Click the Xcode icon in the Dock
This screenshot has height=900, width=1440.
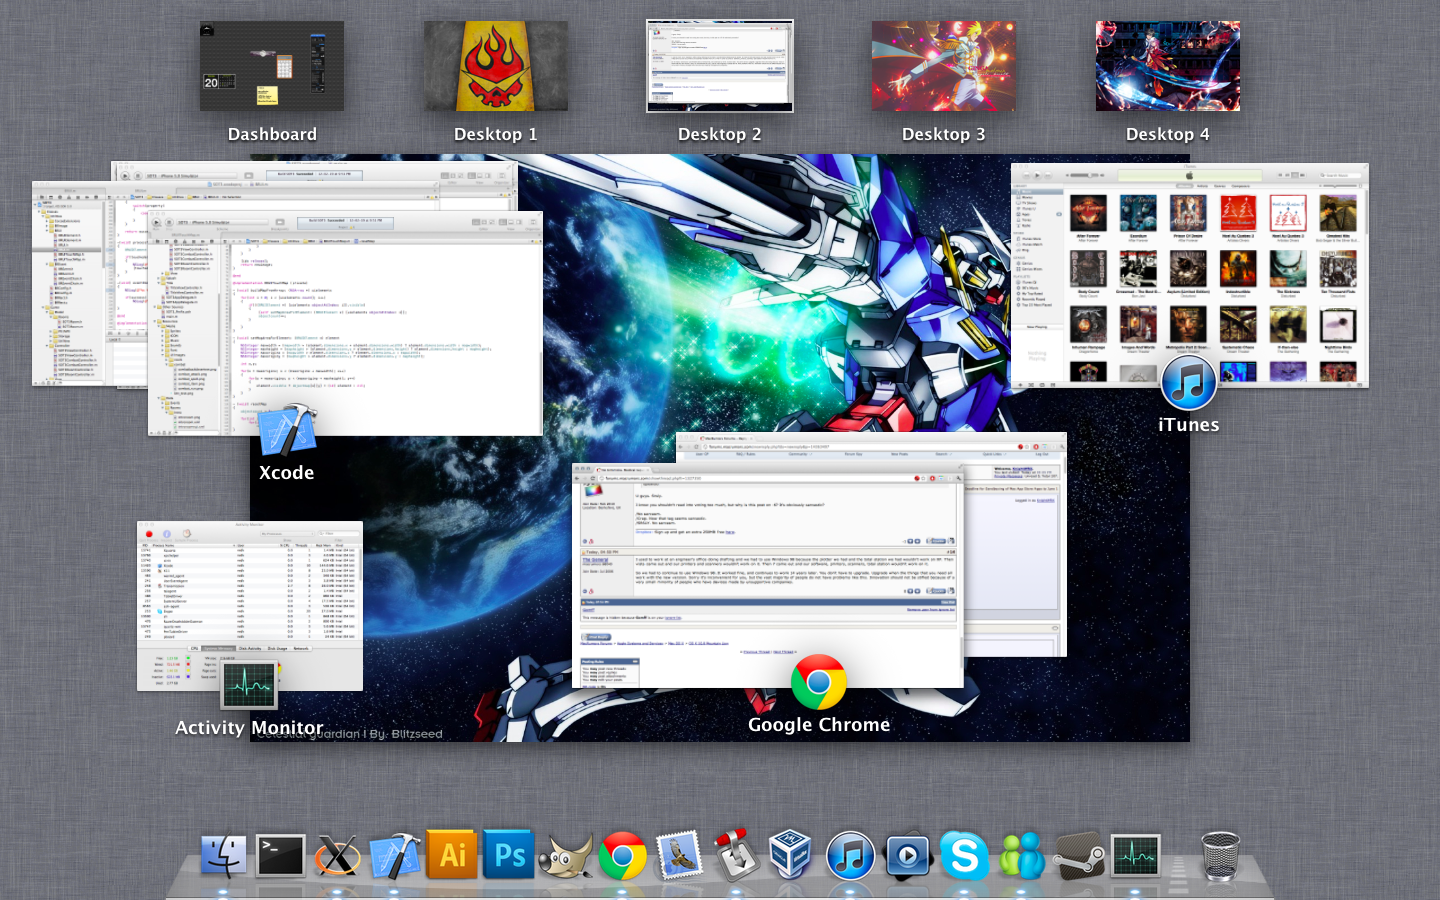[x=395, y=857]
